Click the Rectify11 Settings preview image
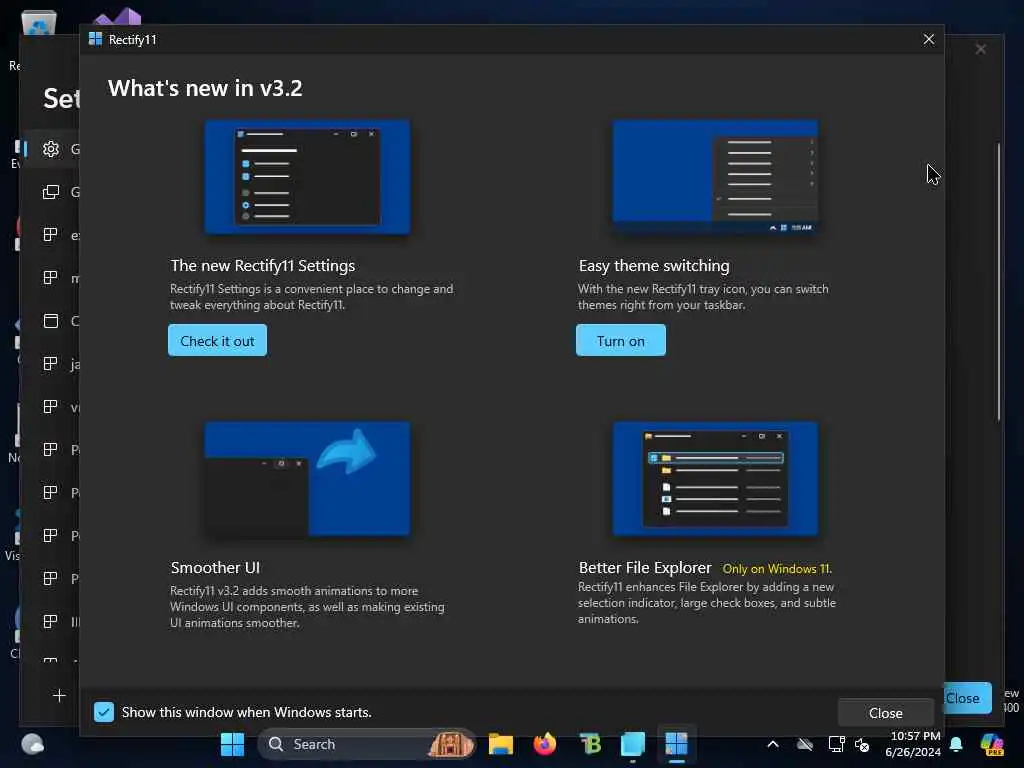 [308, 177]
